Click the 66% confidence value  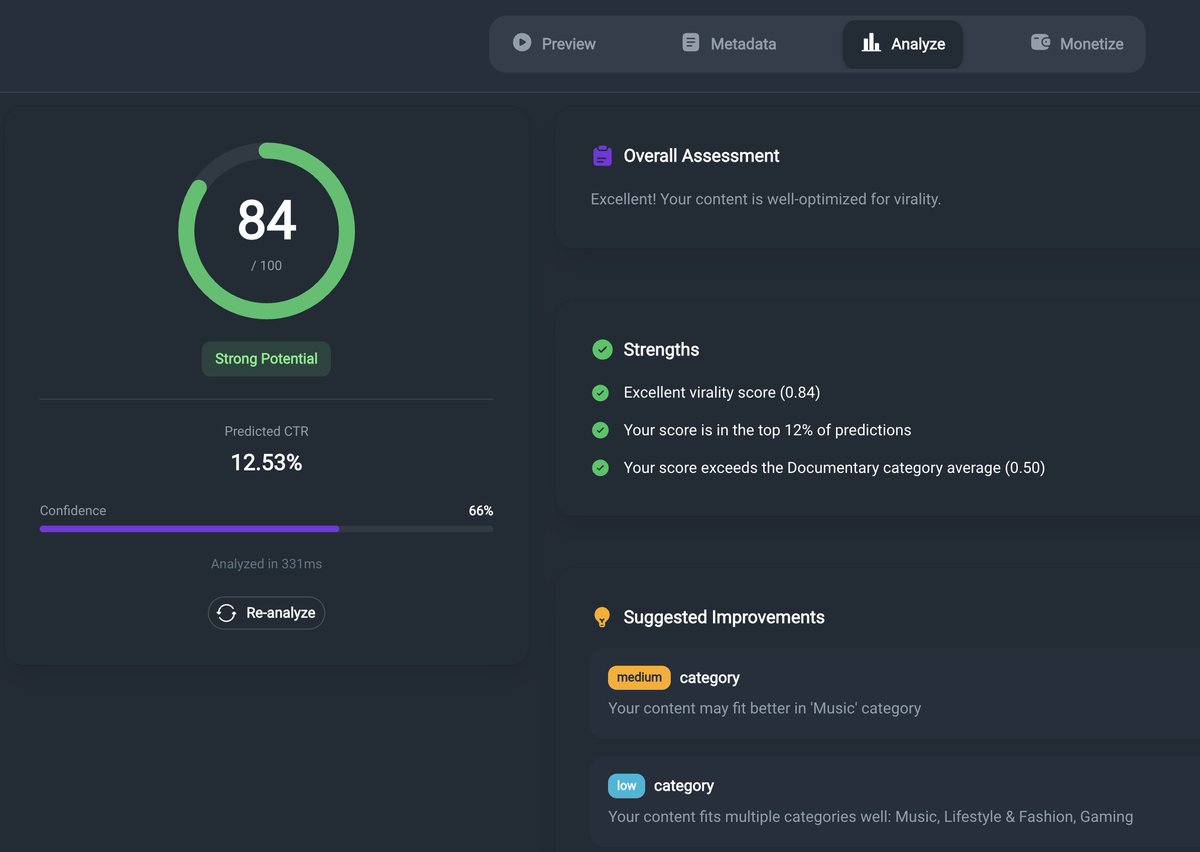[x=481, y=511]
